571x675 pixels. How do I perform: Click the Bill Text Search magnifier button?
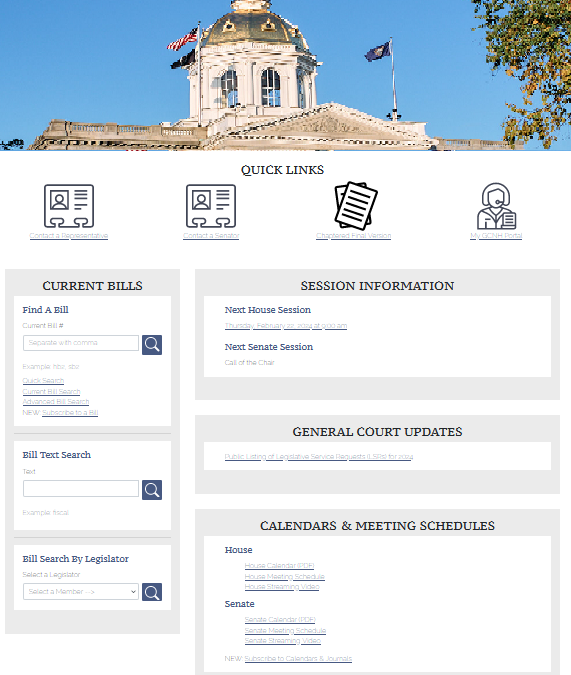[152, 490]
